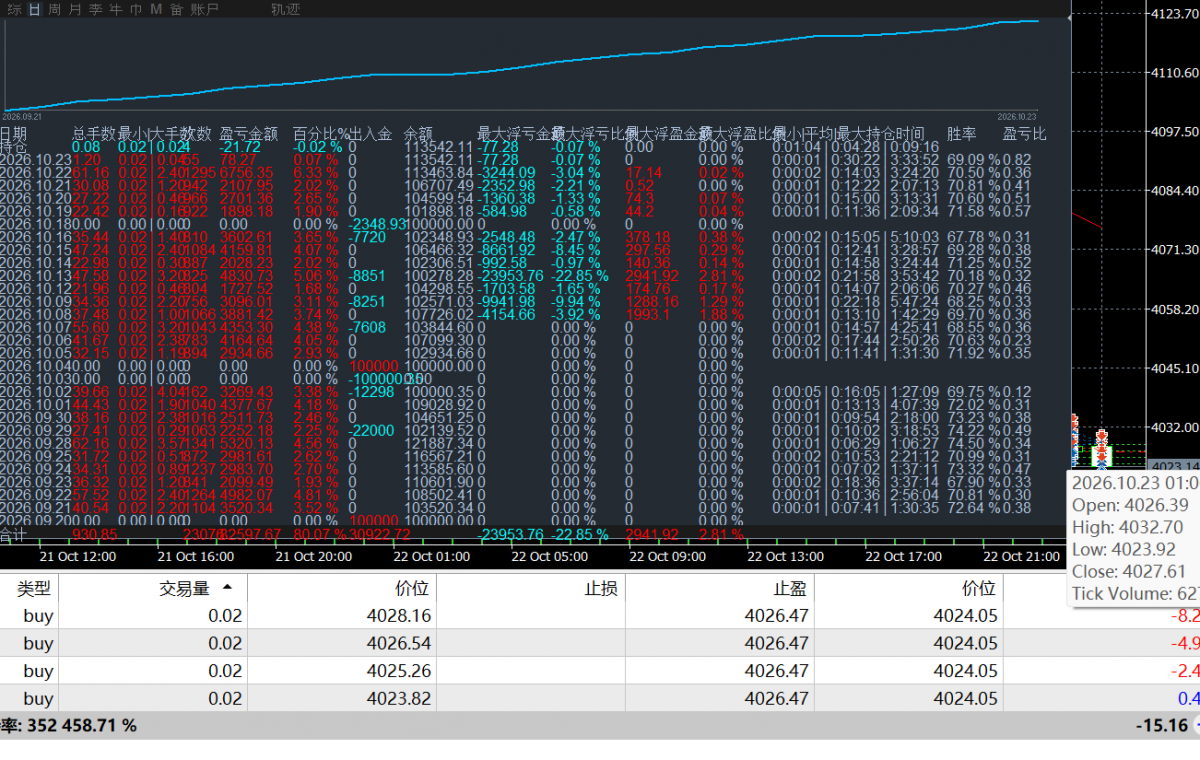
Task: Click the 113463.84 balance value
Action: point(438,173)
